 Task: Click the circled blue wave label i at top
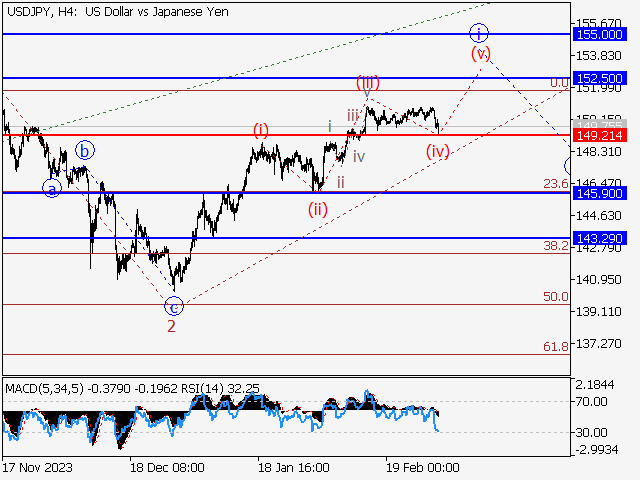pyautogui.click(x=479, y=33)
